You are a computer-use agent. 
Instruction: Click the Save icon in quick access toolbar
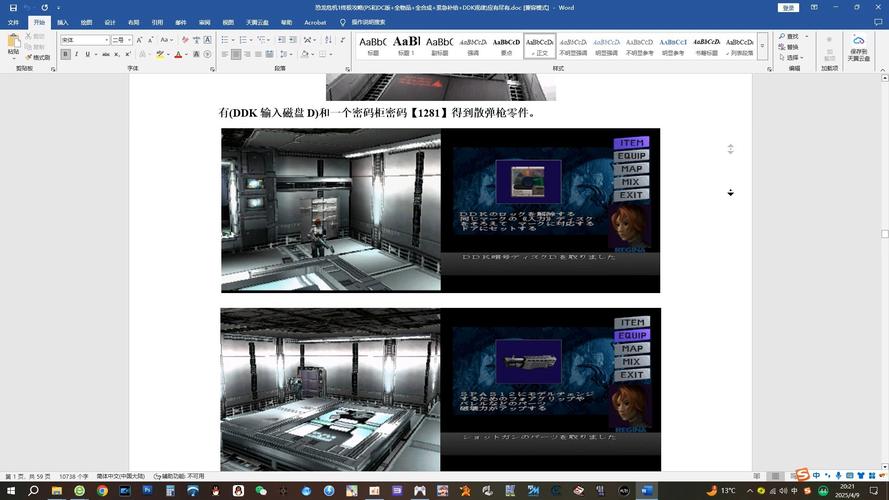(x=13, y=7)
